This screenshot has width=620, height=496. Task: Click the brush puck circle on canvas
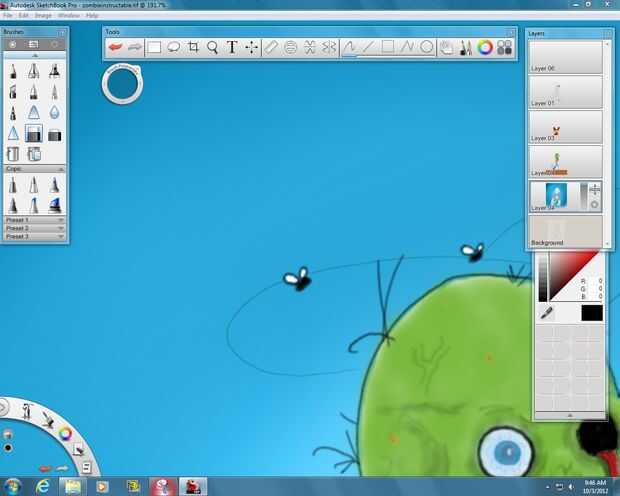(122, 83)
